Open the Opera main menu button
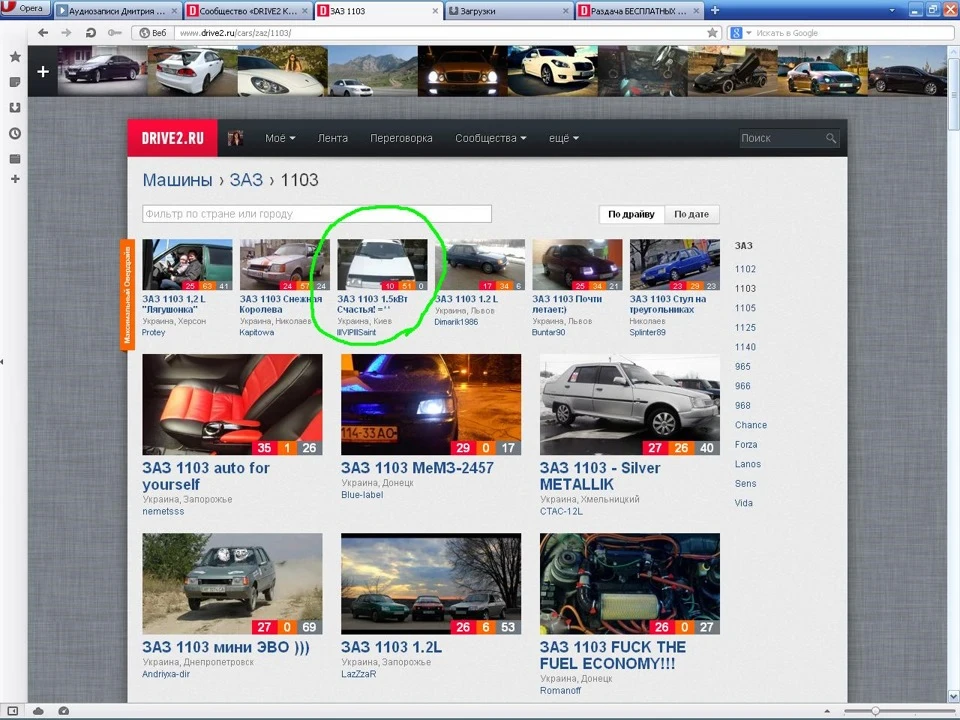 point(24,9)
